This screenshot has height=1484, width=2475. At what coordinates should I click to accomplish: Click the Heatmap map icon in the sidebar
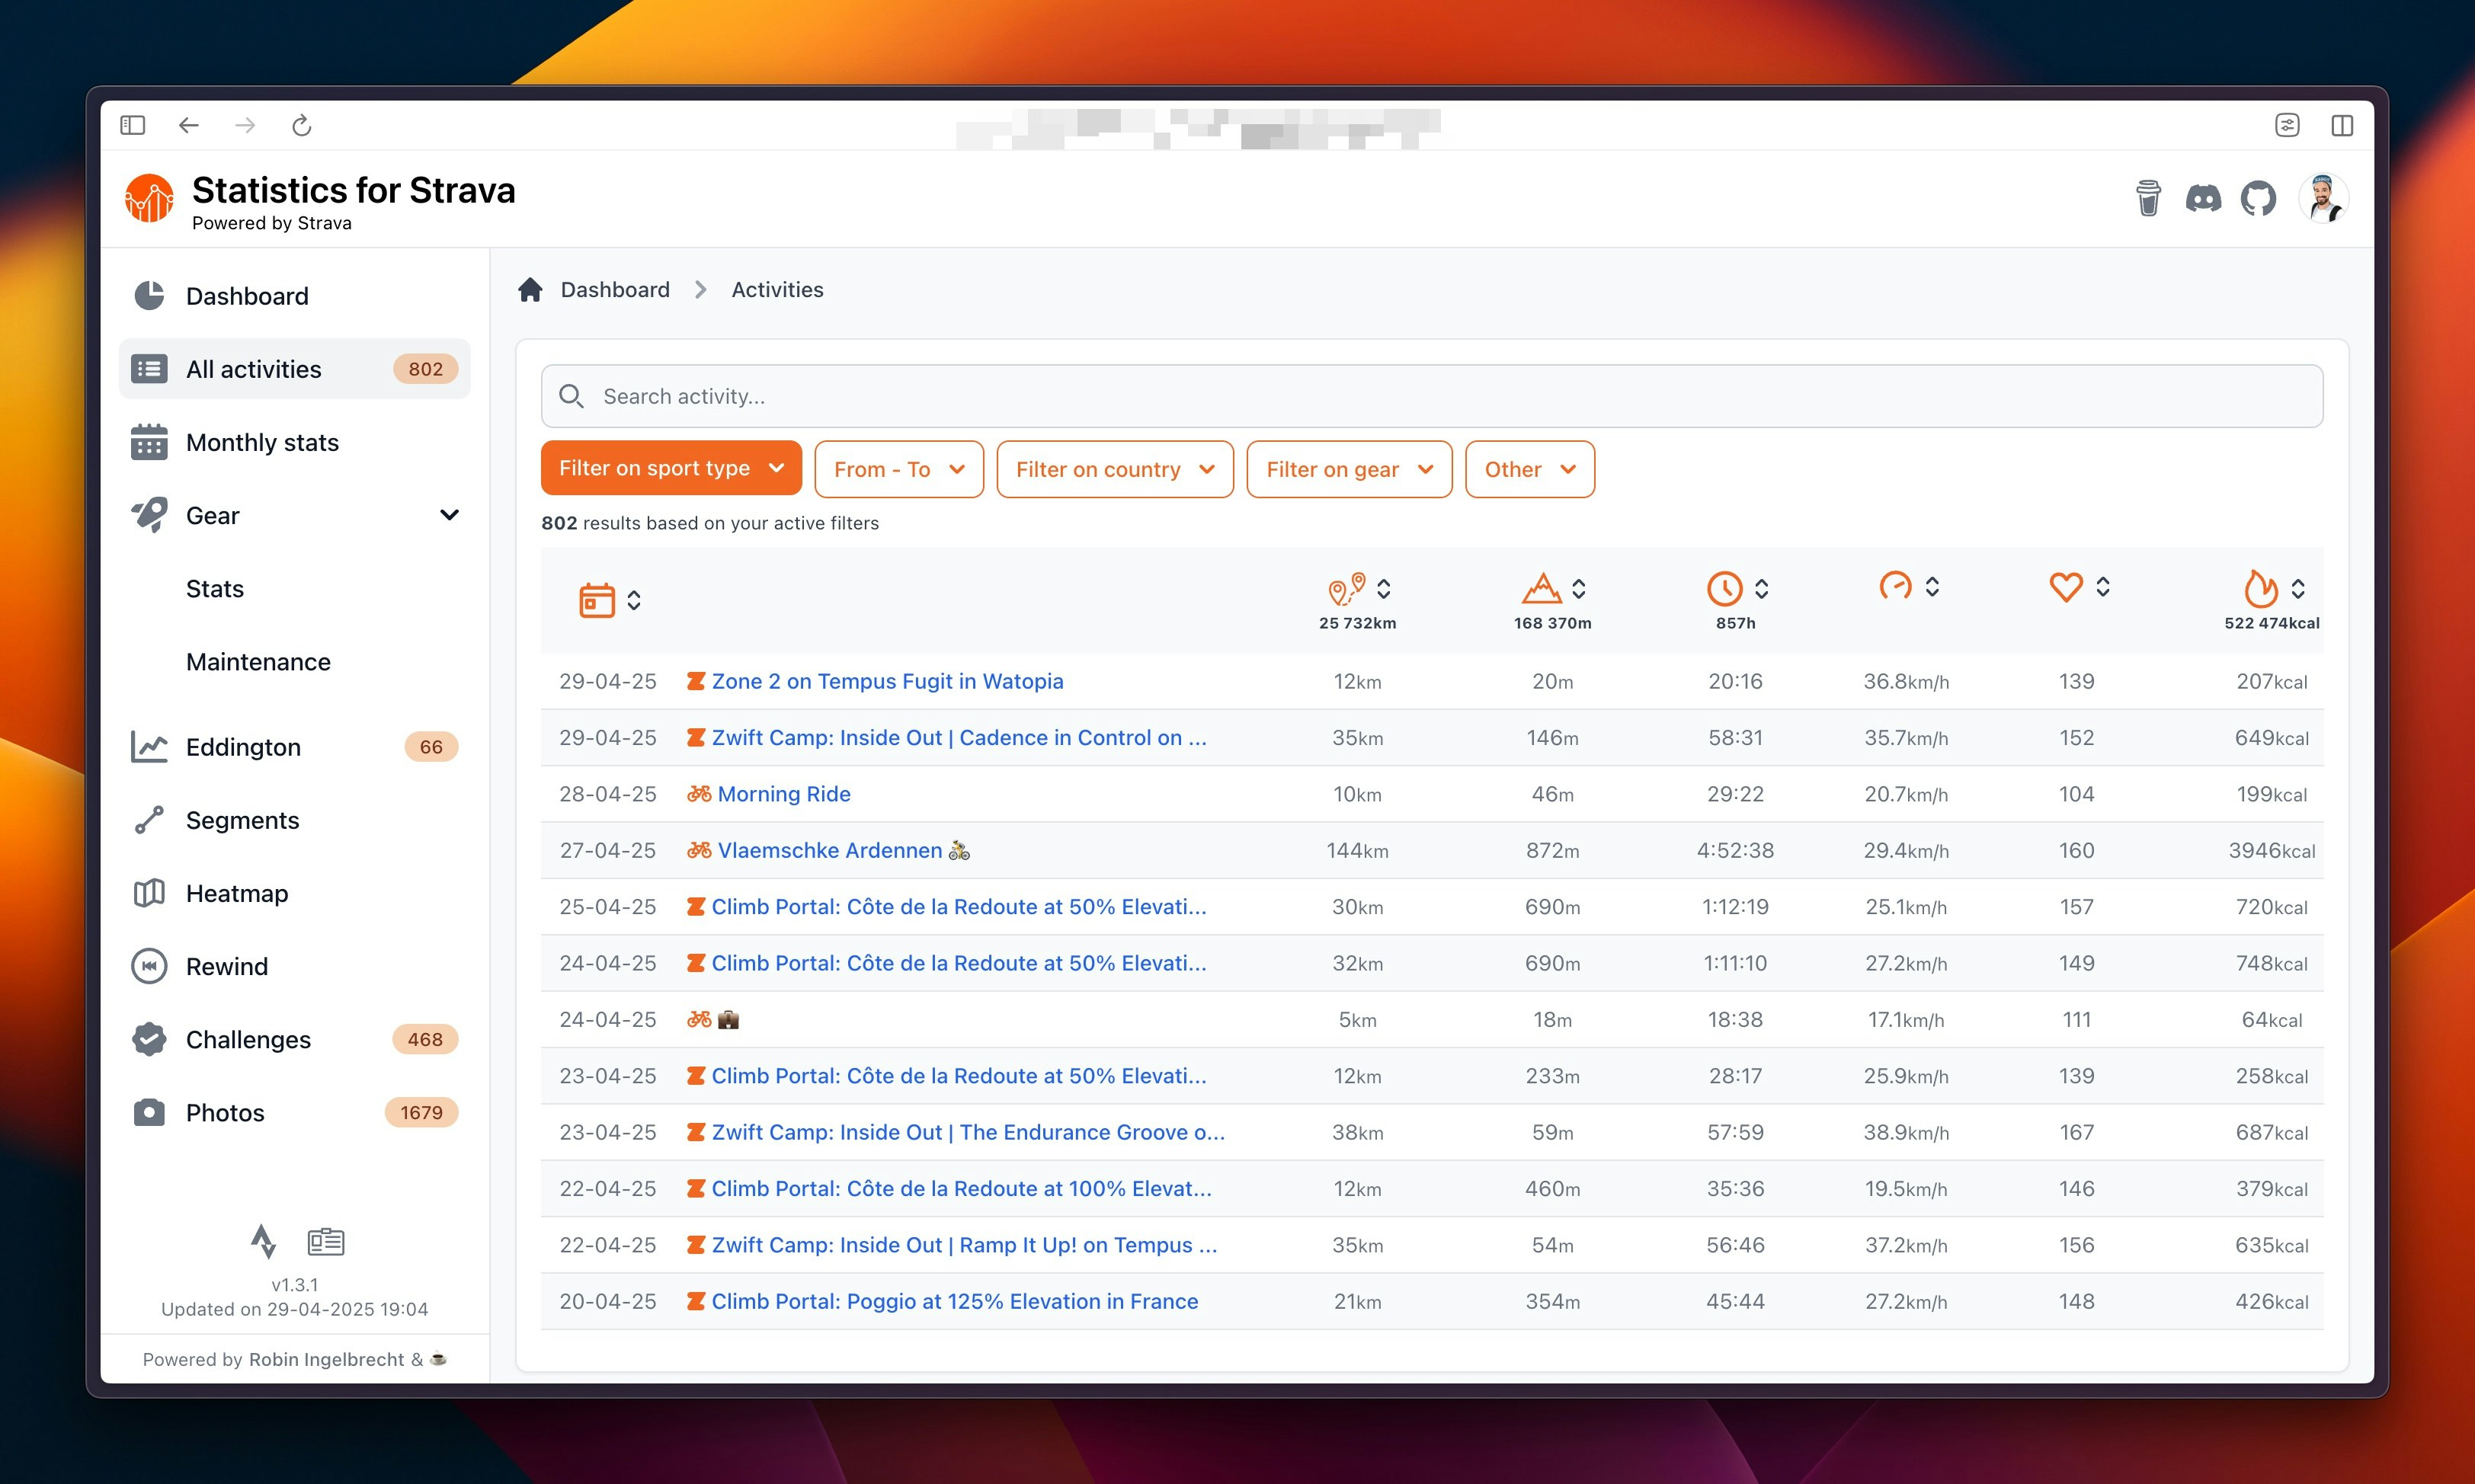click(149, 892)
